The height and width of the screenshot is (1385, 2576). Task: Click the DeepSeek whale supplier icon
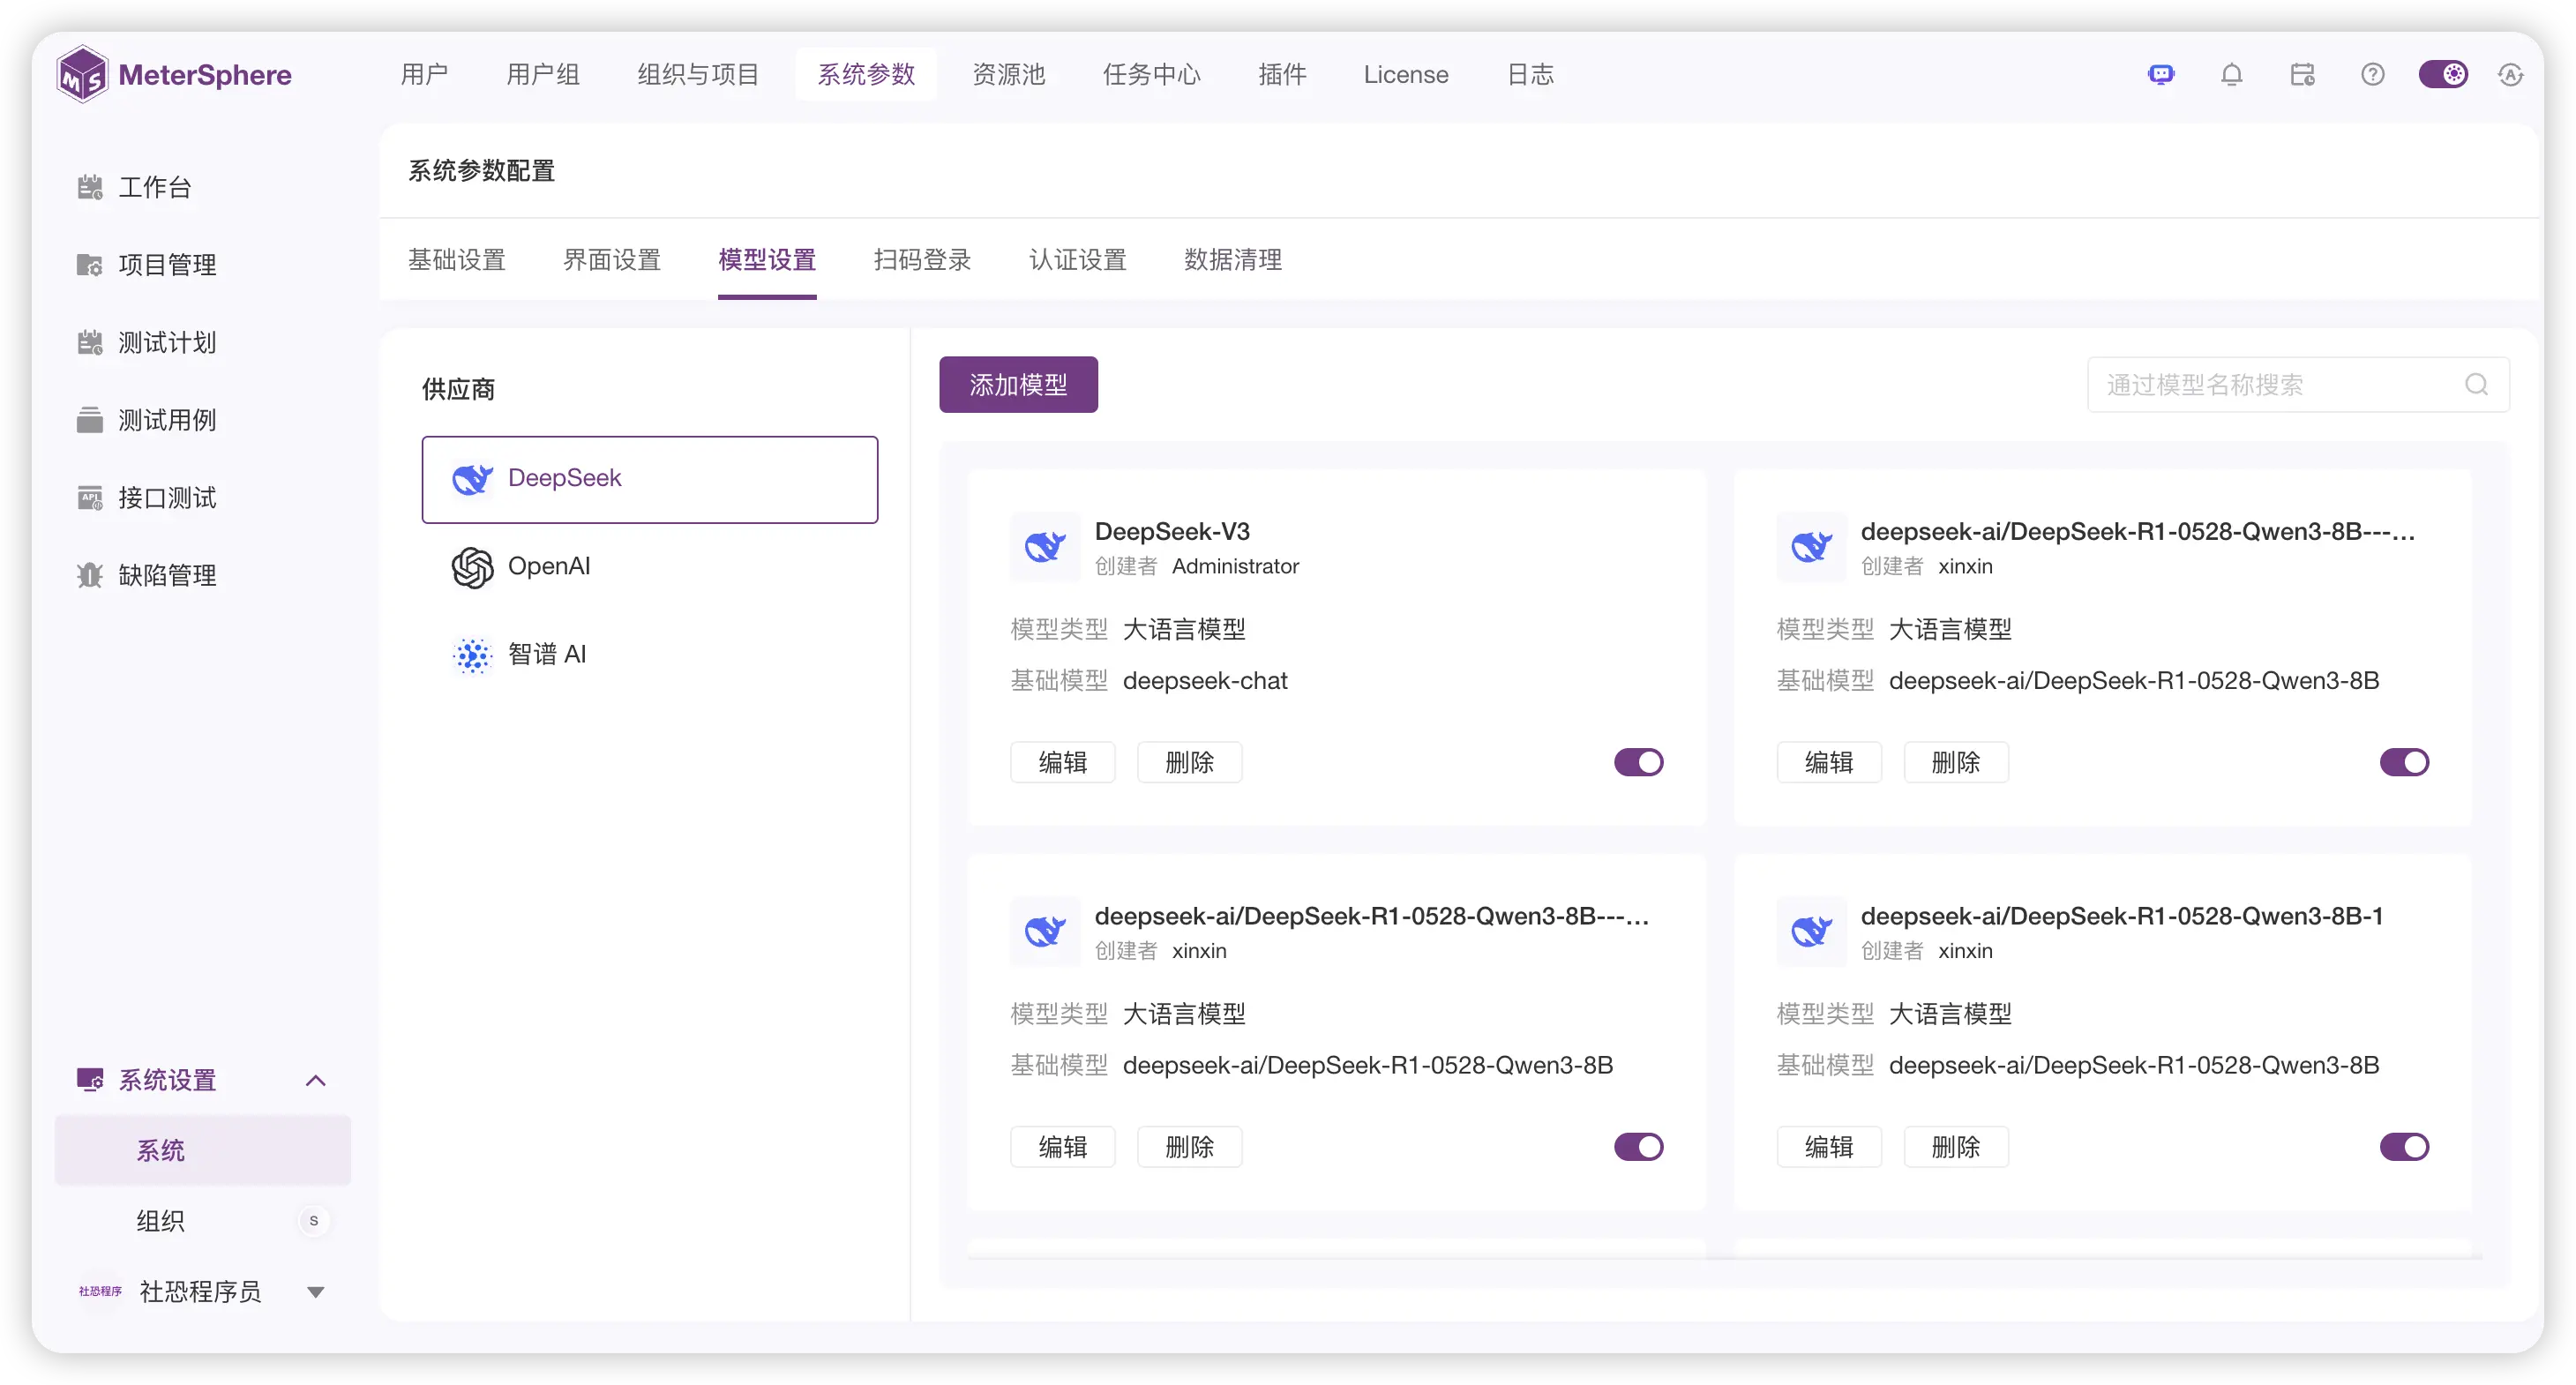pyautogui.click(x=472, y=478)
